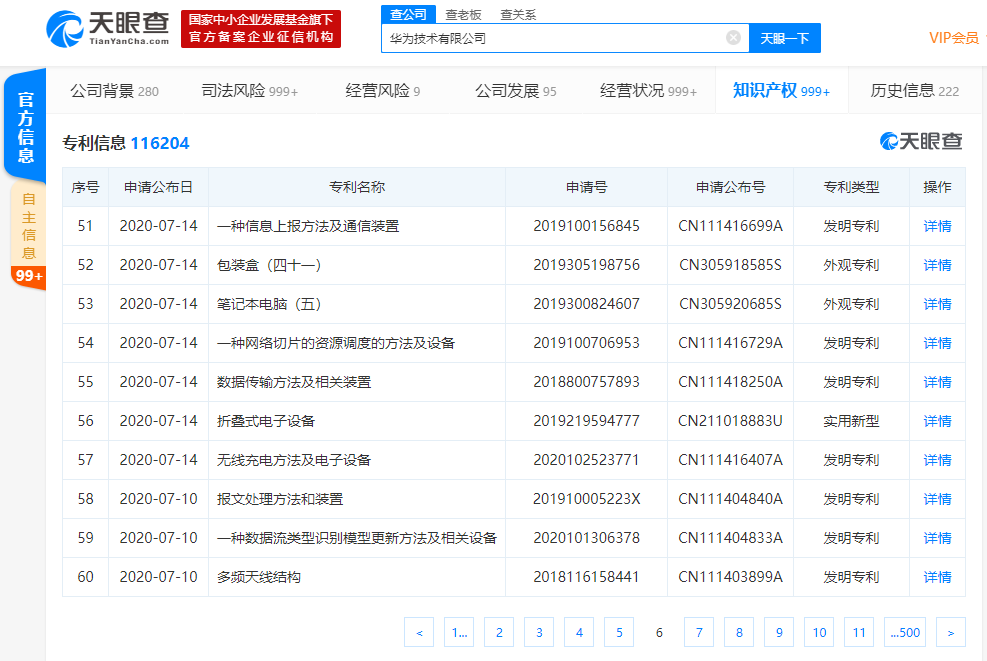The height and width of the screenshot is (661, 987).
Task: Jump to the last page via ...500
Action: pyautogui.click(x=904, y=632)
